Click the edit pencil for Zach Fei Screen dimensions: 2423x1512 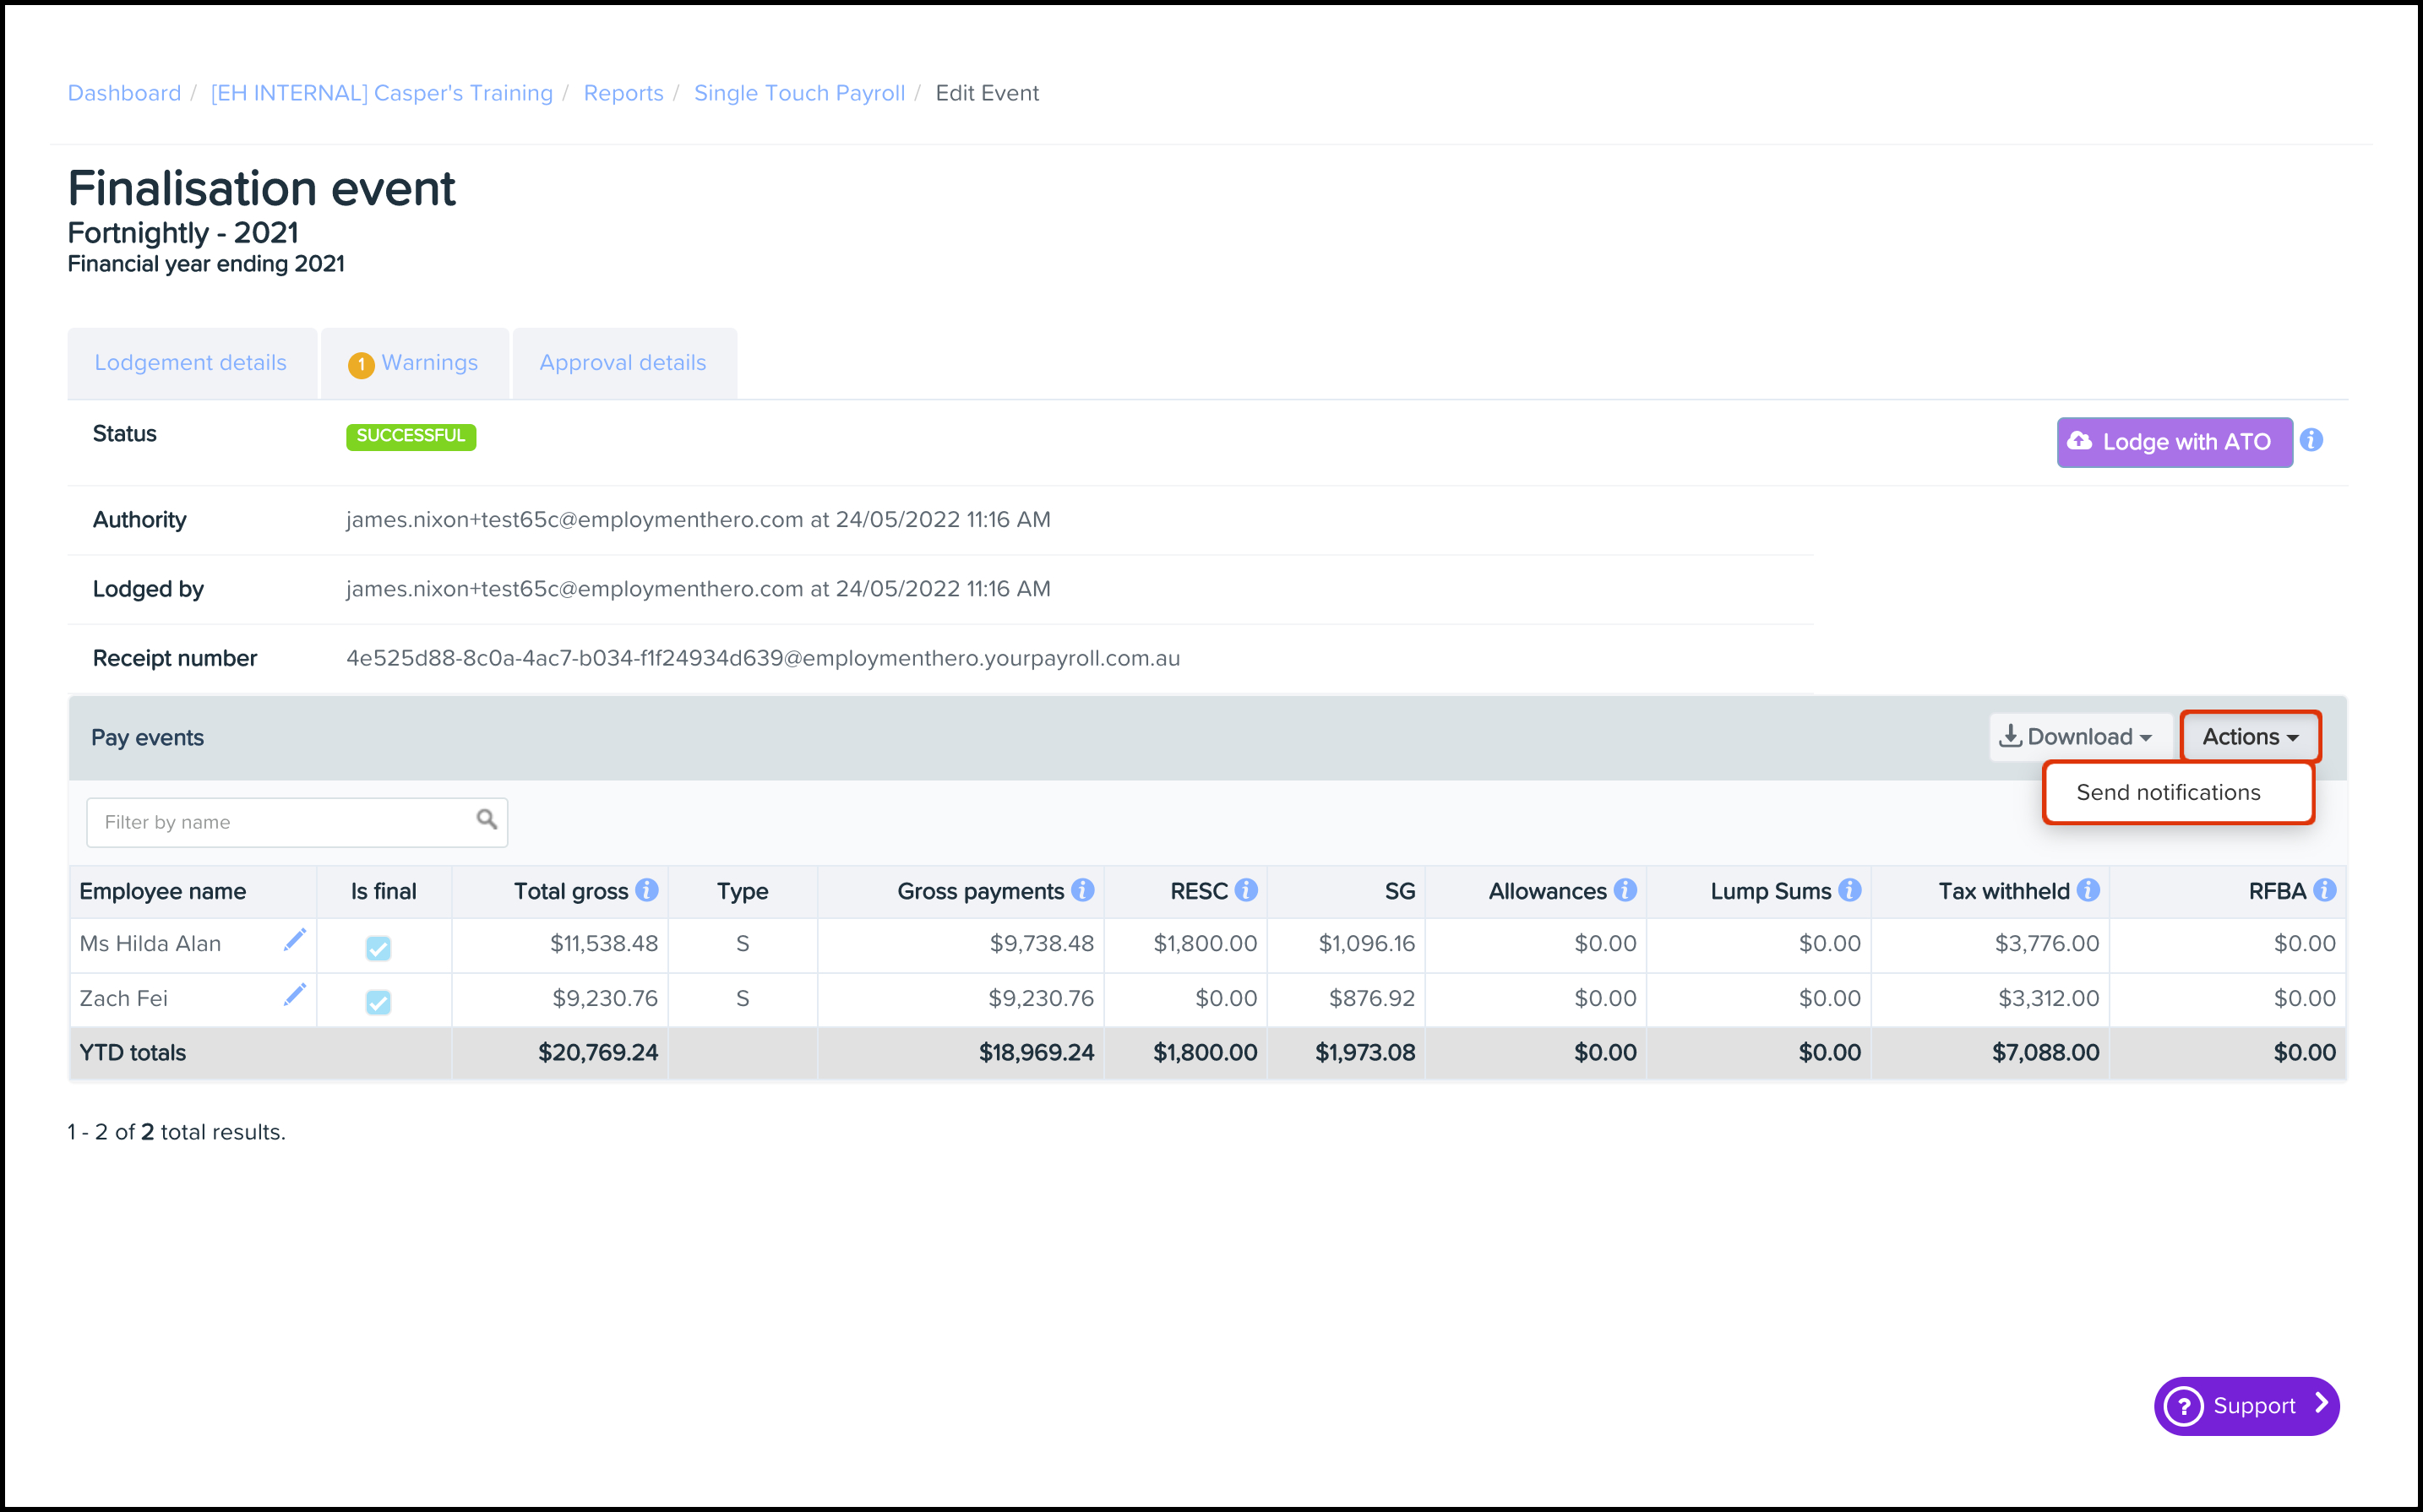(x=294, y=995)
